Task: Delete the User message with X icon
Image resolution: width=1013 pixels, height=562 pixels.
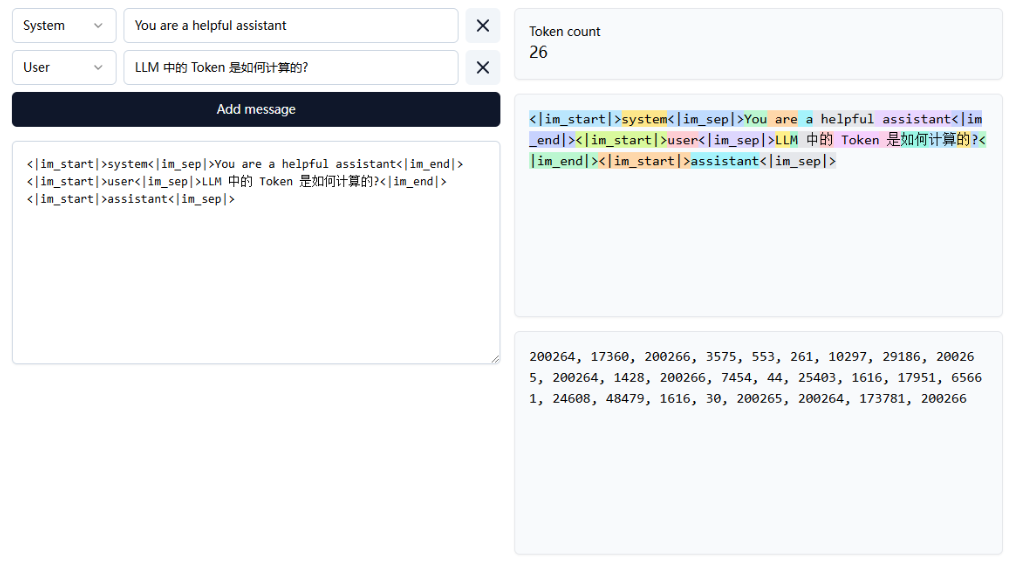Action: coord(483,67)
